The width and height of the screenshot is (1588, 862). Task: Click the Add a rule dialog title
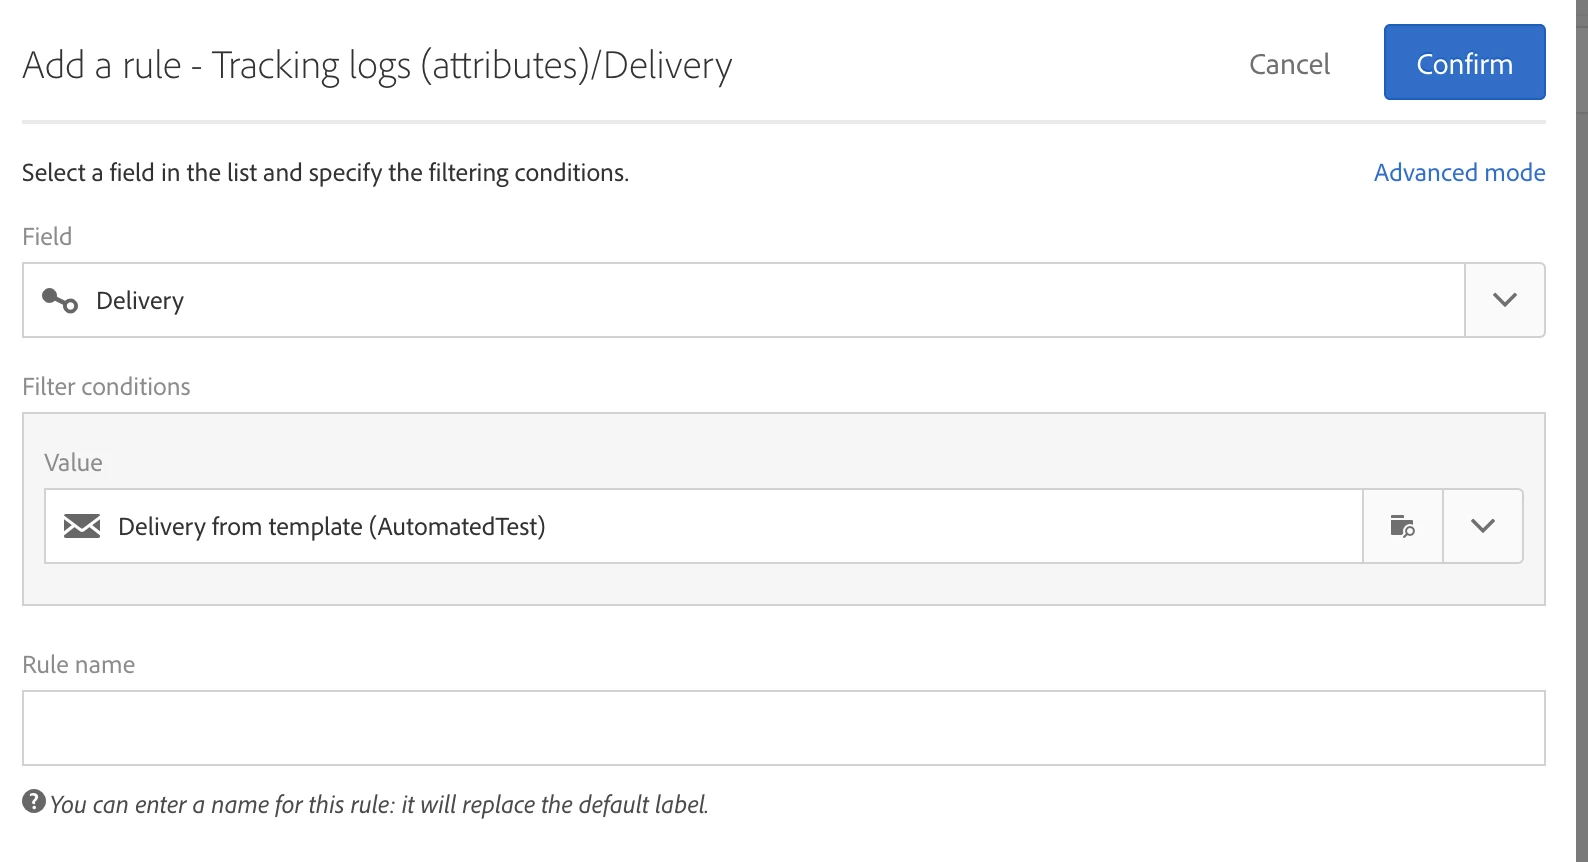[377, 66]
